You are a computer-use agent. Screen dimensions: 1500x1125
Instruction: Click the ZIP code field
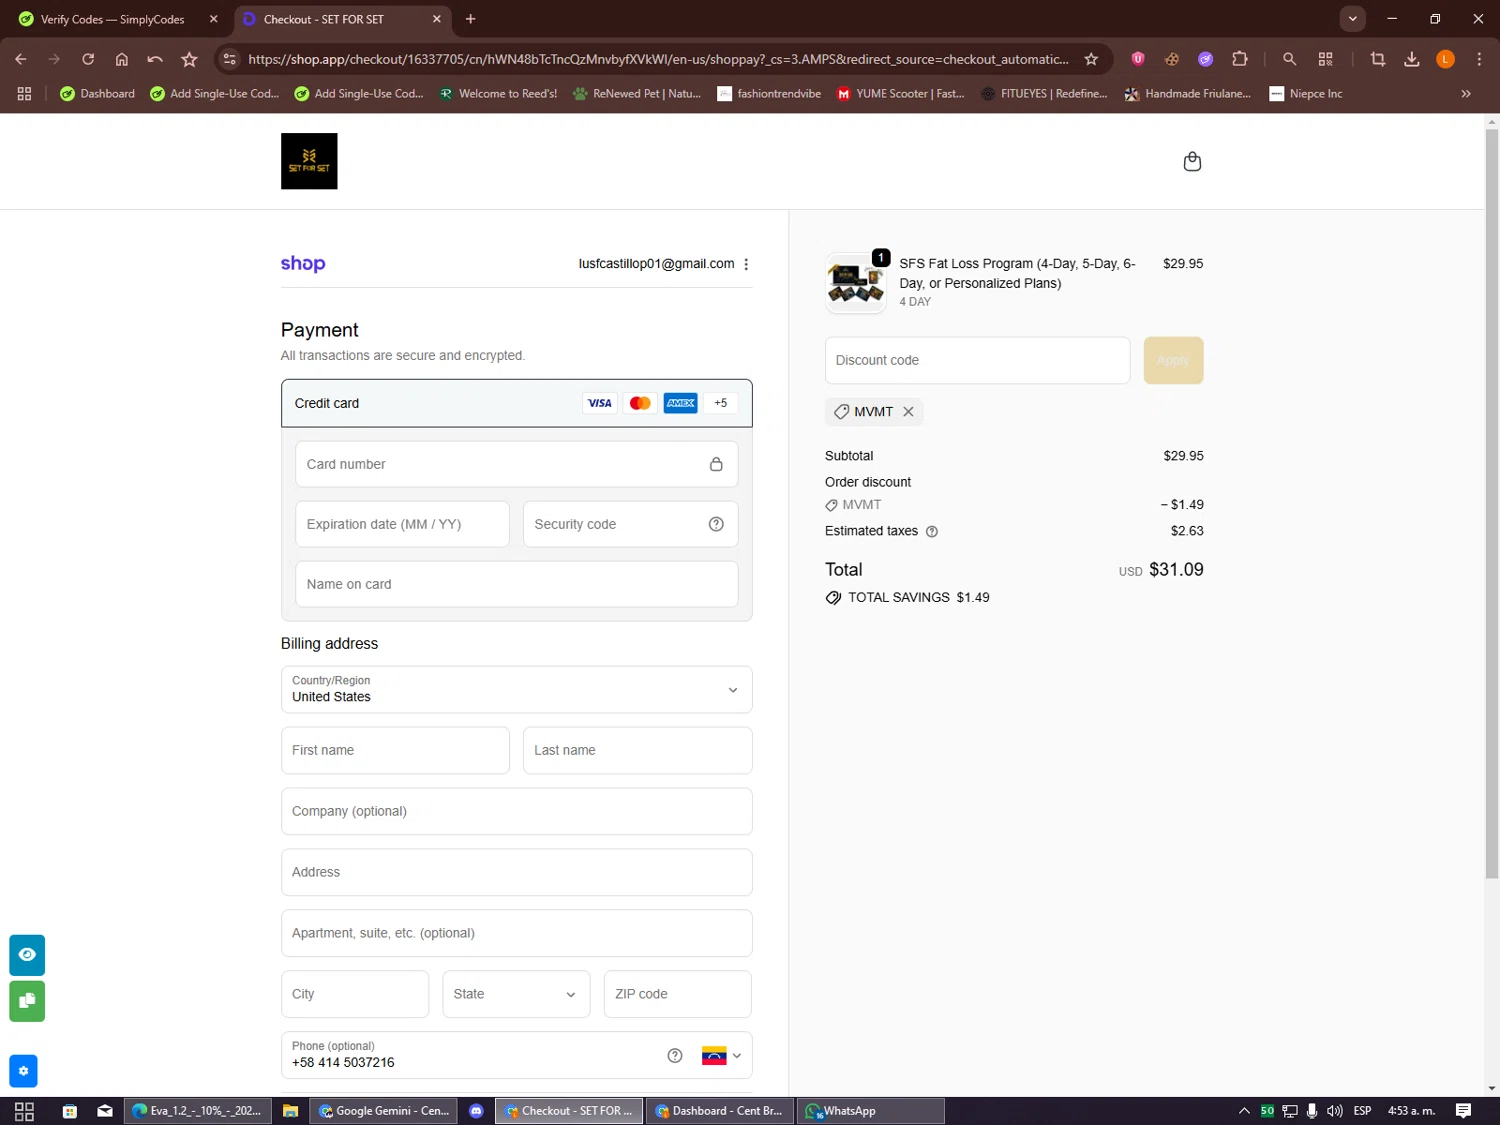click(x=677, y=994)
